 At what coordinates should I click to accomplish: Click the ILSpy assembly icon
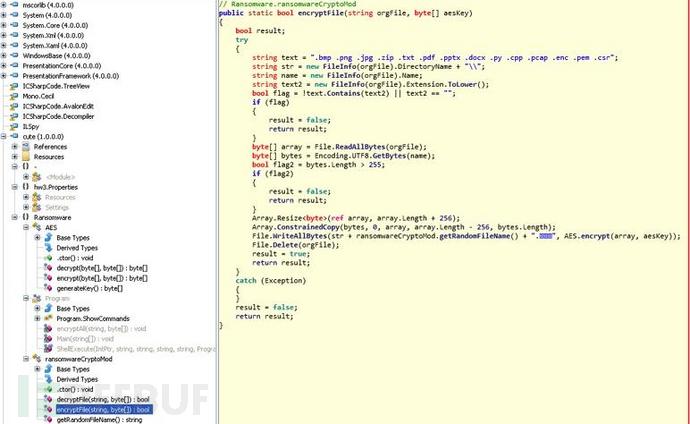(14, 127)
